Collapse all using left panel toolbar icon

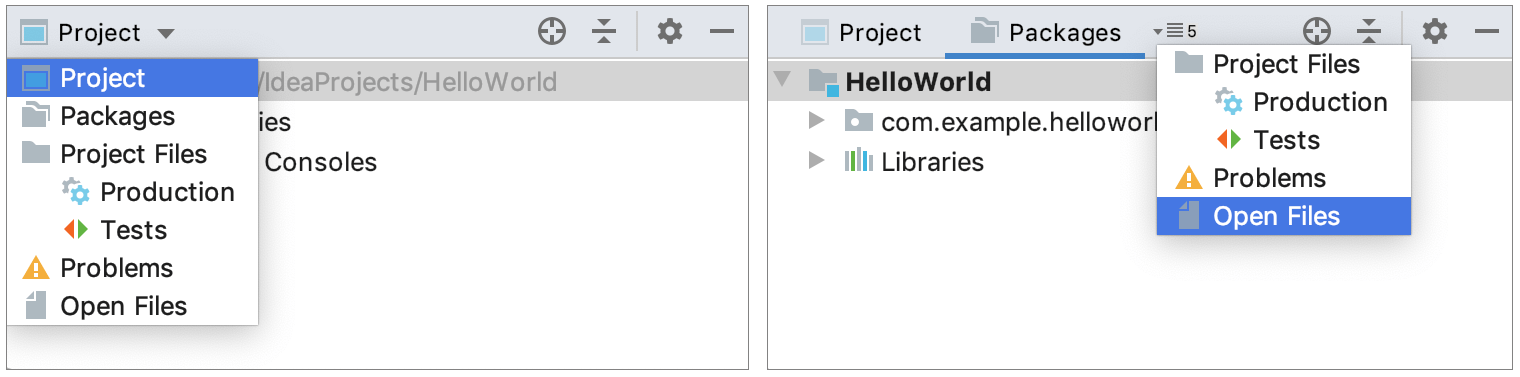click(604, 32)
